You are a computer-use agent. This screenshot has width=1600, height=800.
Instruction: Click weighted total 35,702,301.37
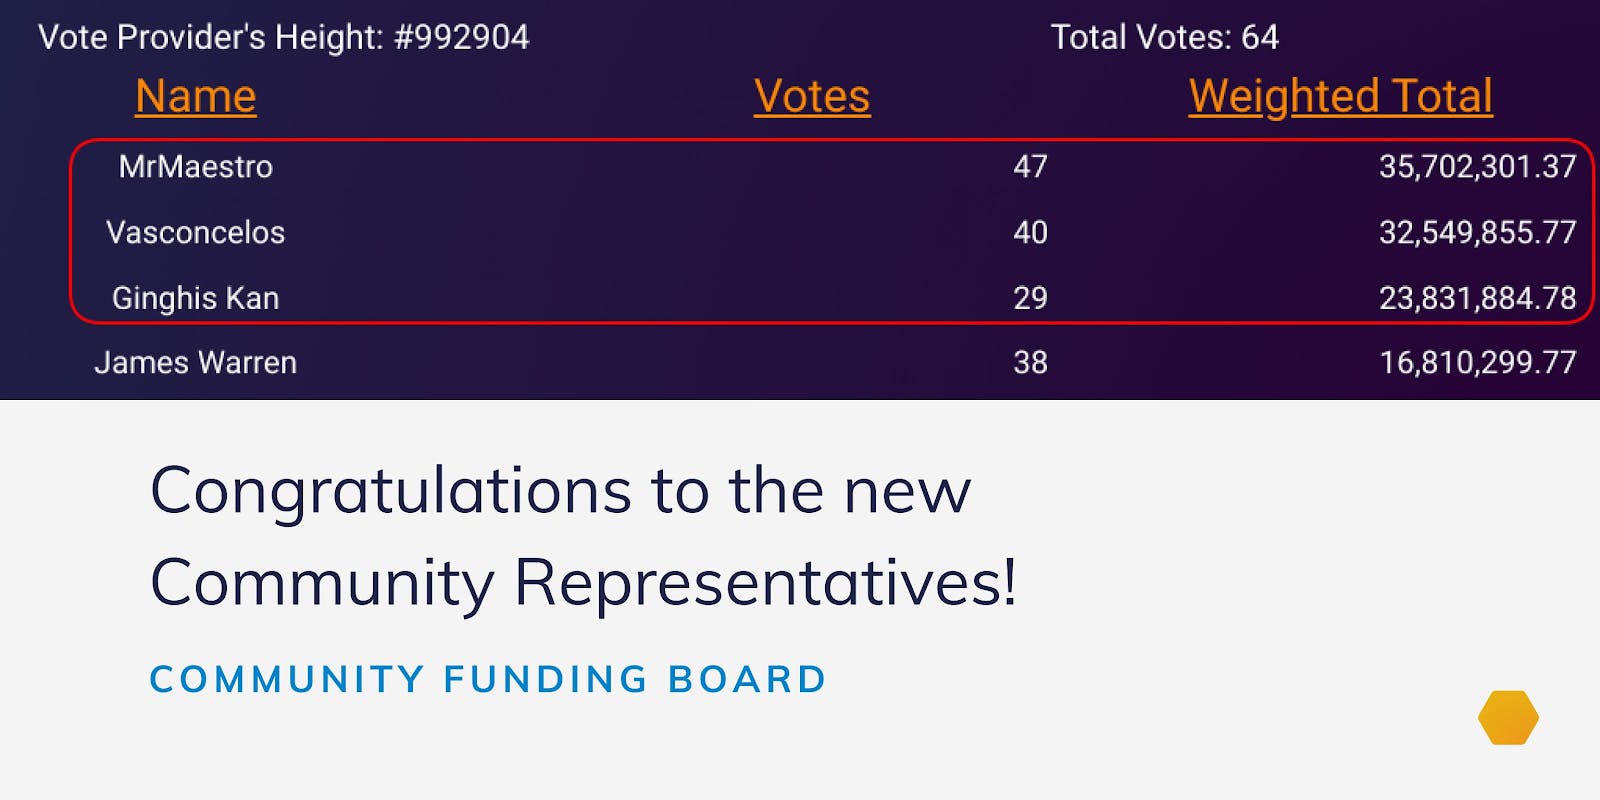(1477, 167)
